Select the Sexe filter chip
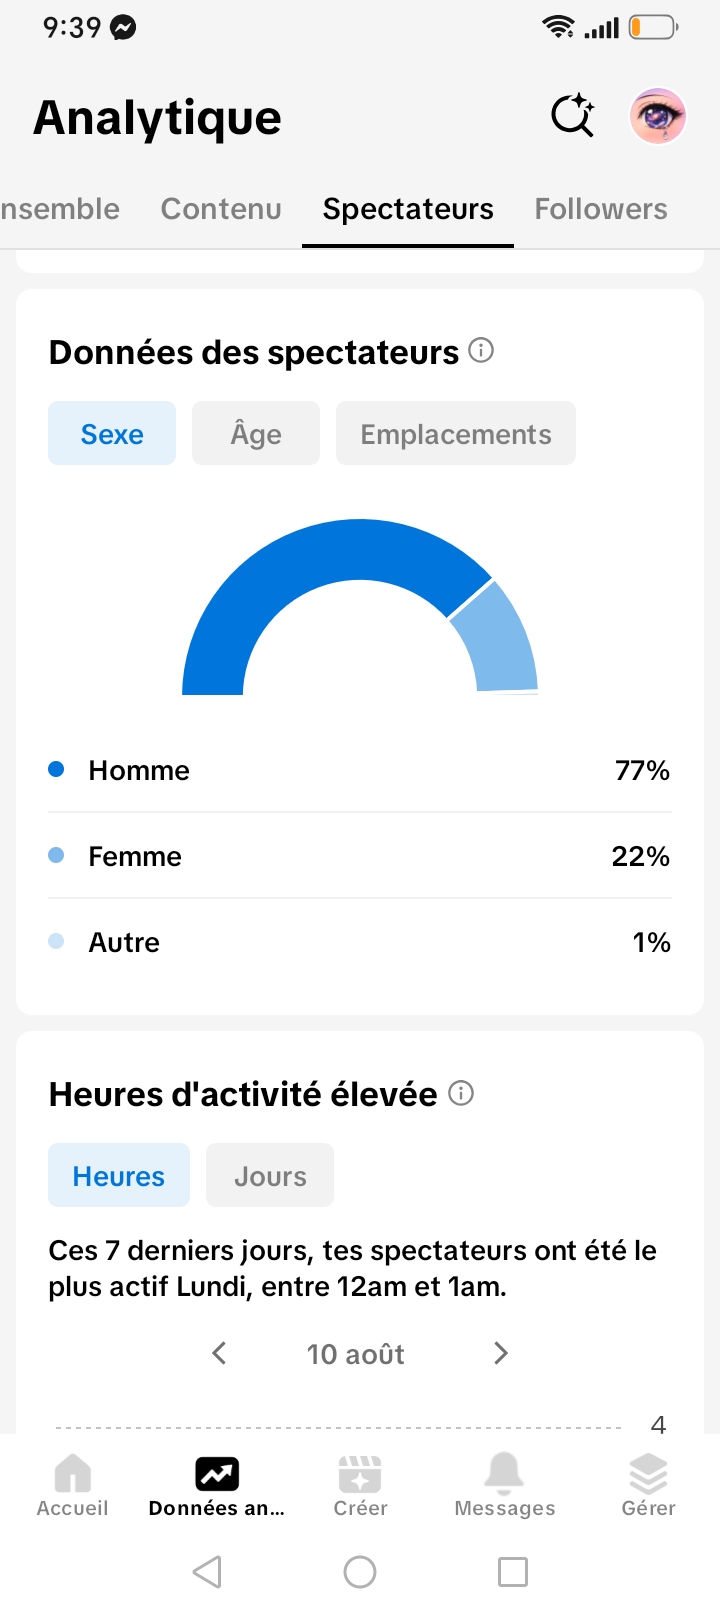 click(112, 433)
